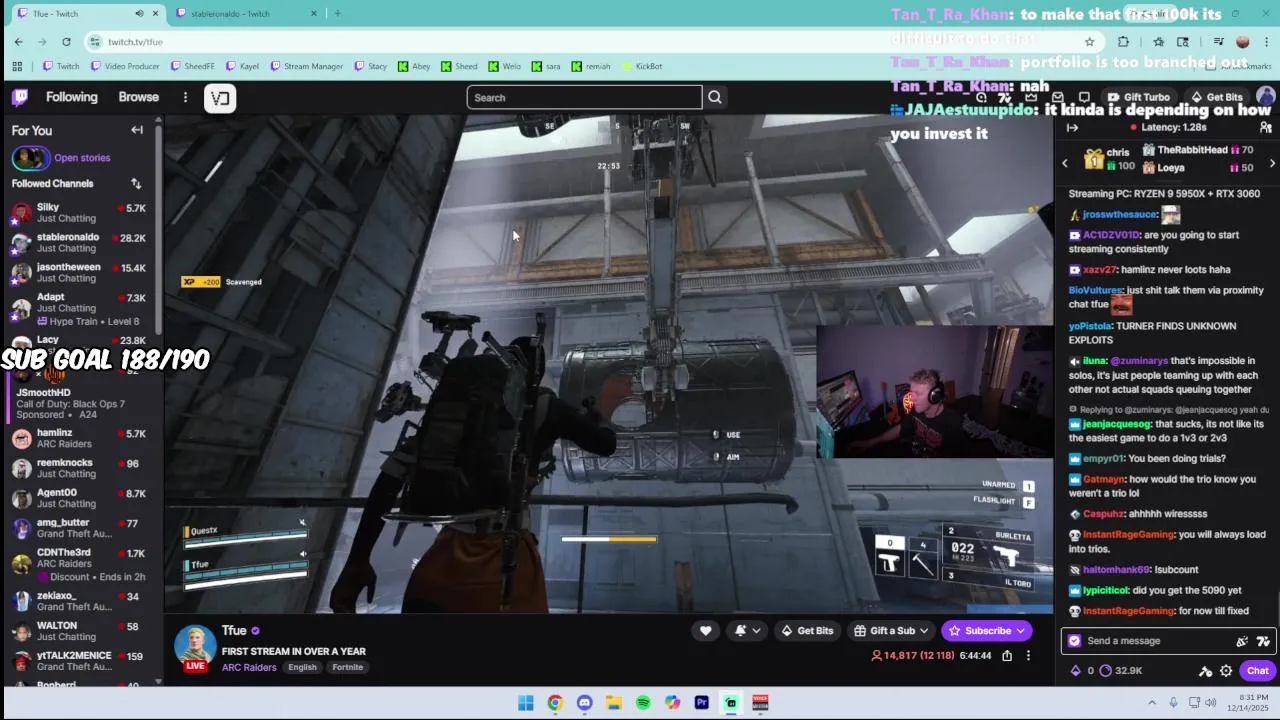Reload the page

click(x=66, y=41)
